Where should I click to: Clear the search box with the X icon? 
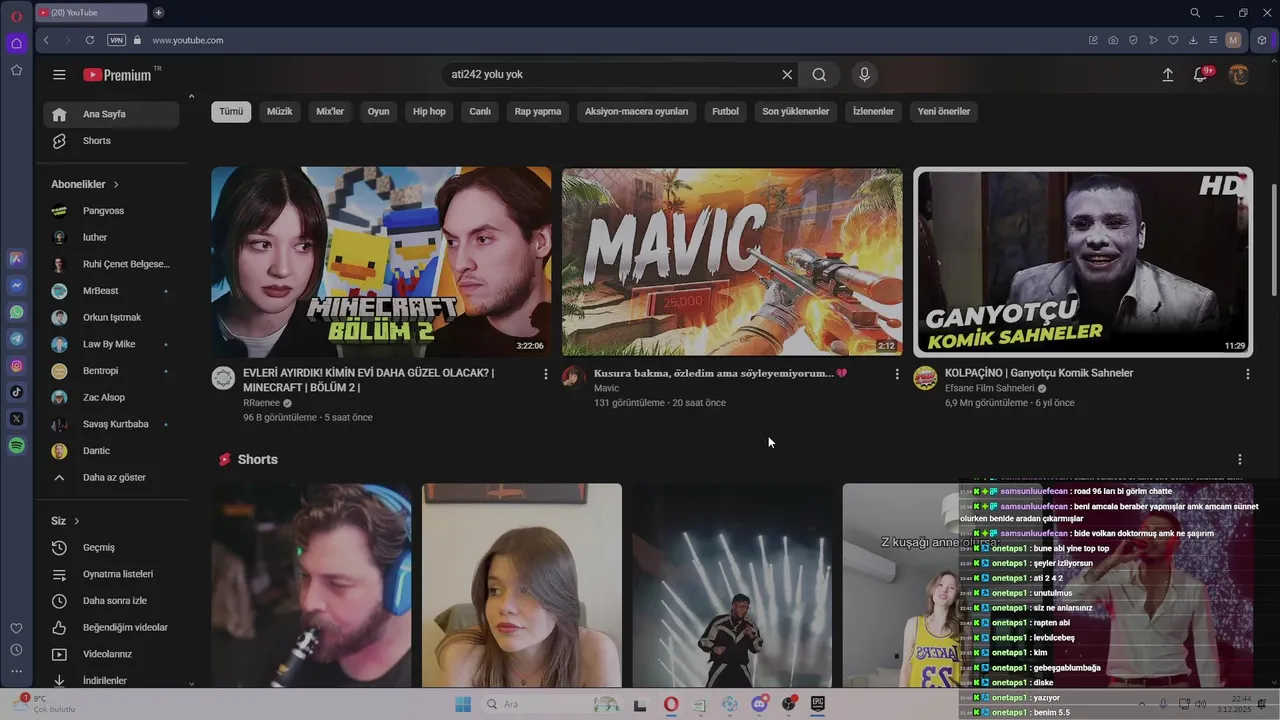787,75
